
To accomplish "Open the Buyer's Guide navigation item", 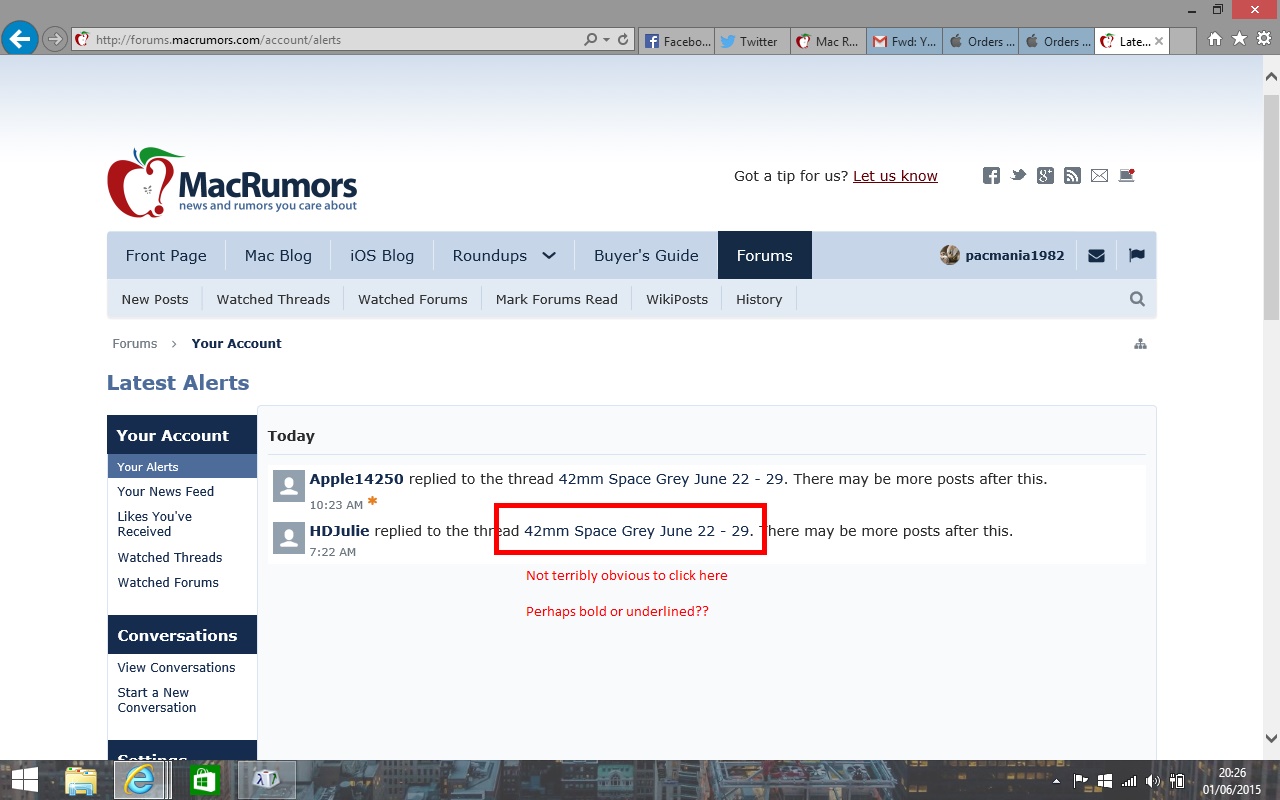I will (646, 255).
